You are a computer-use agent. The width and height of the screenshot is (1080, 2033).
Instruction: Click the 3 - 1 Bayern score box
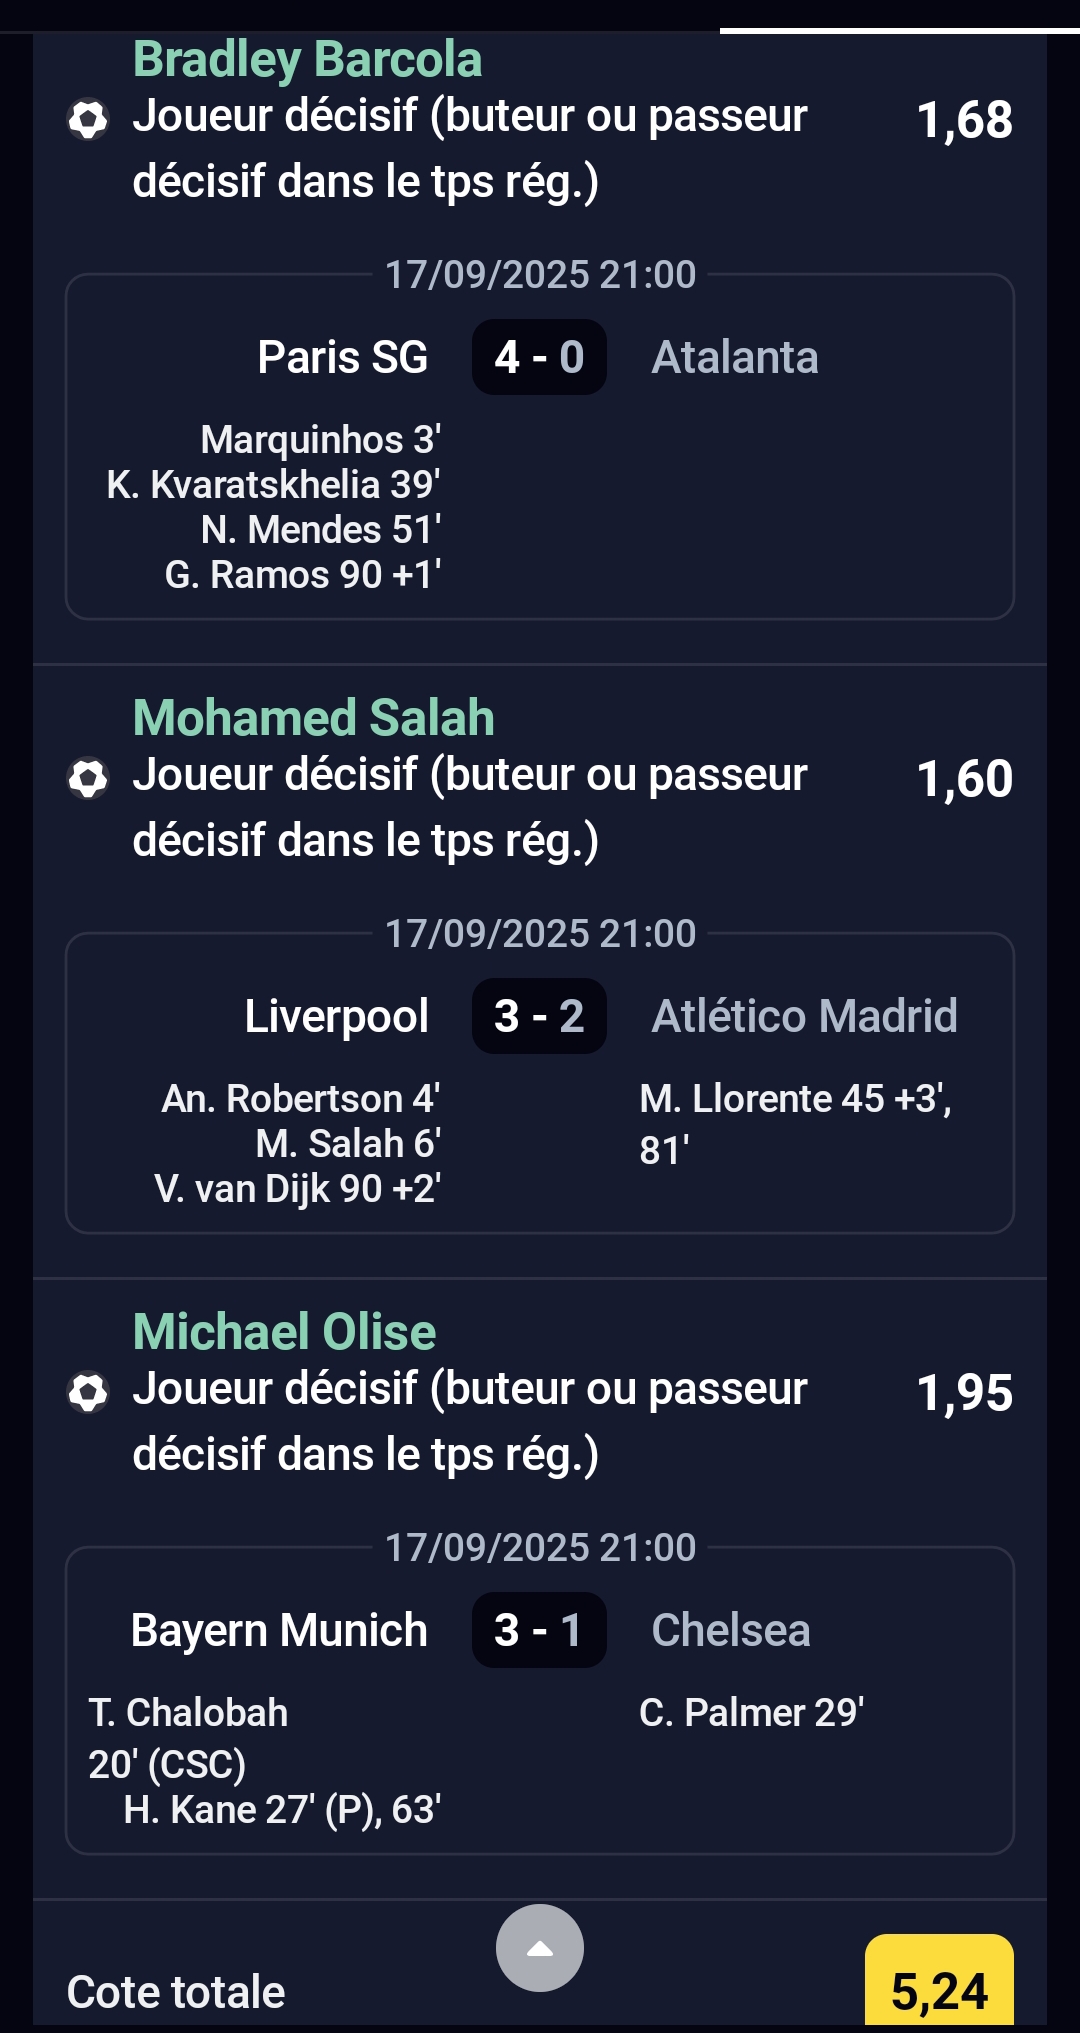(539, 1630)
